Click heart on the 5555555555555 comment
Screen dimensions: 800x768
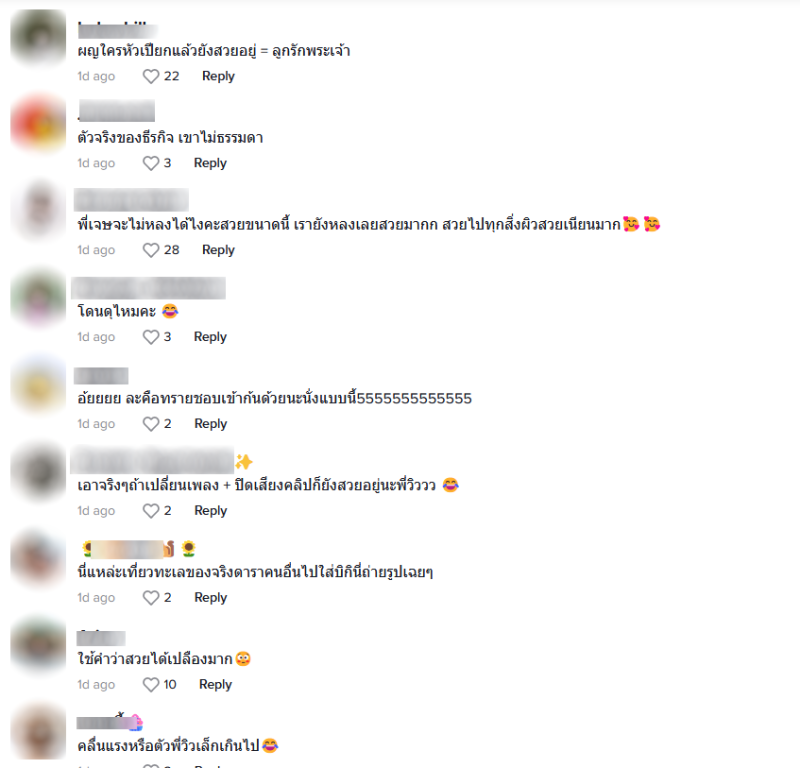coord(151,424)
